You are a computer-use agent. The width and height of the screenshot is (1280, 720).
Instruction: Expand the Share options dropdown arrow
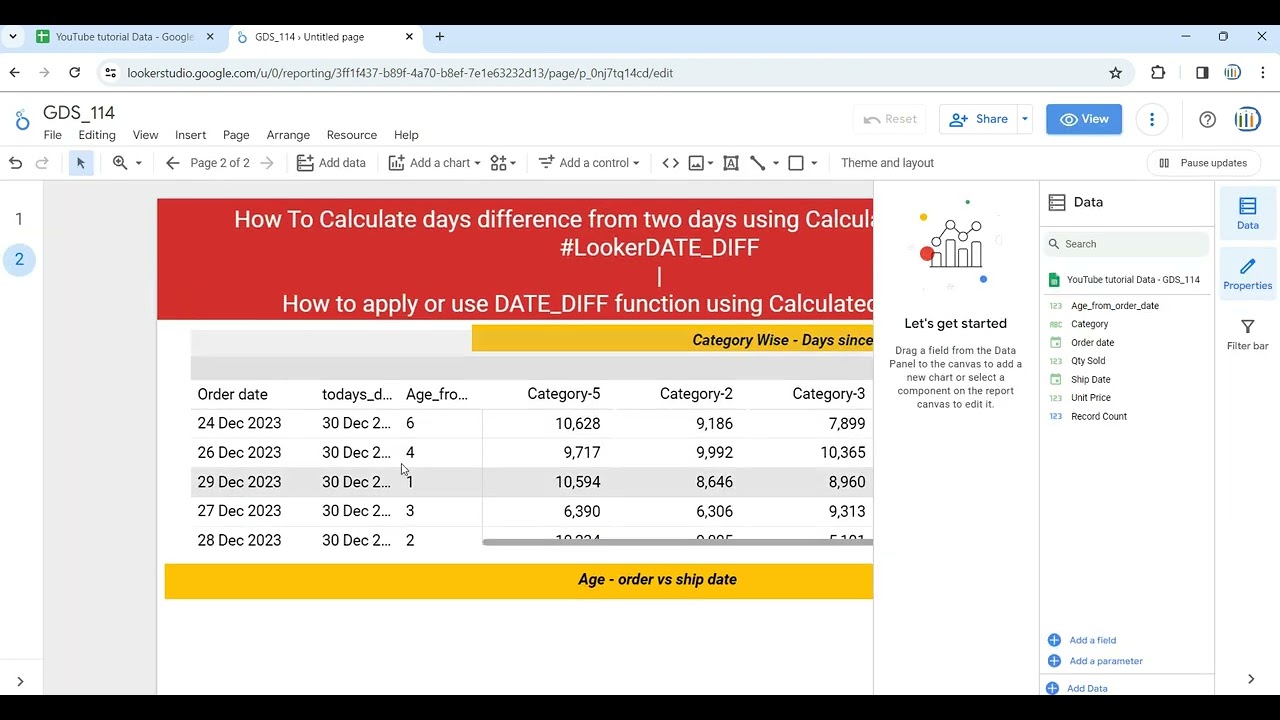tap(1024, 119)
